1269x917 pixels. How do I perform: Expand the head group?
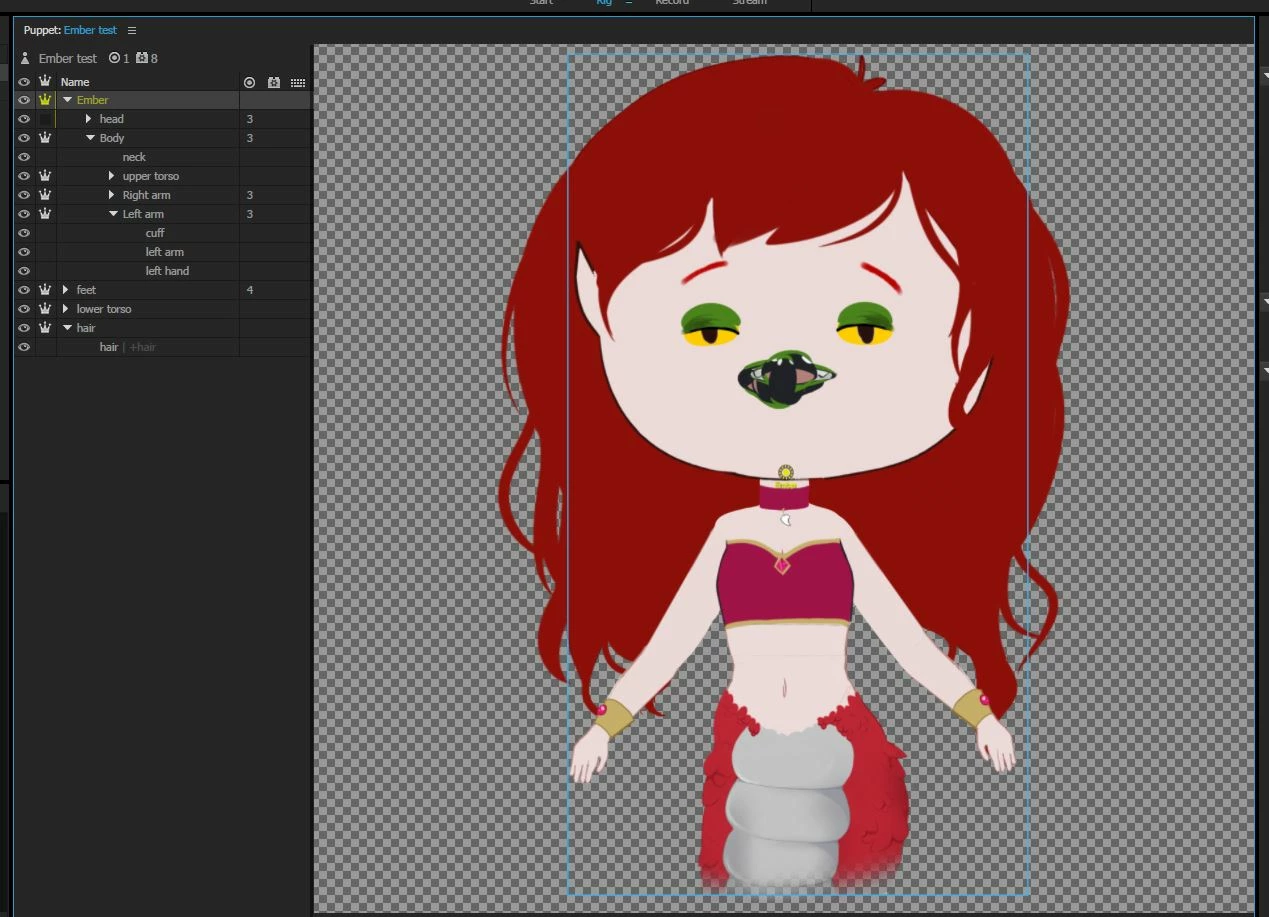click(x=89, y=119)
